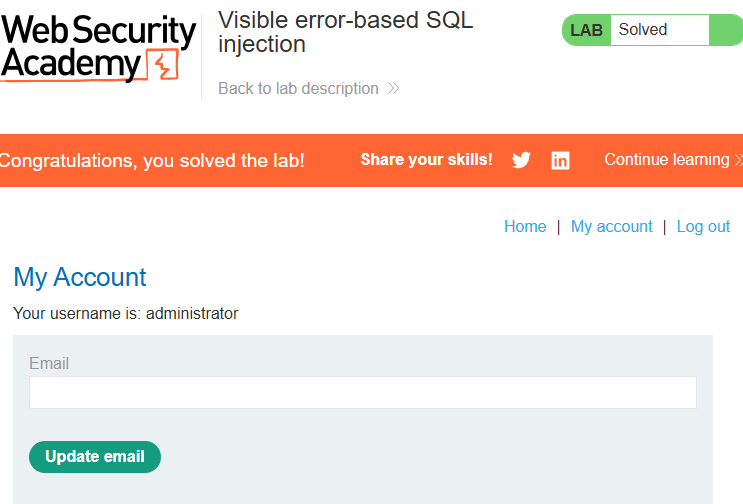Click the Congratulations banner message
The width and height of the screenshot is (743, 504).
pos(152,161)
